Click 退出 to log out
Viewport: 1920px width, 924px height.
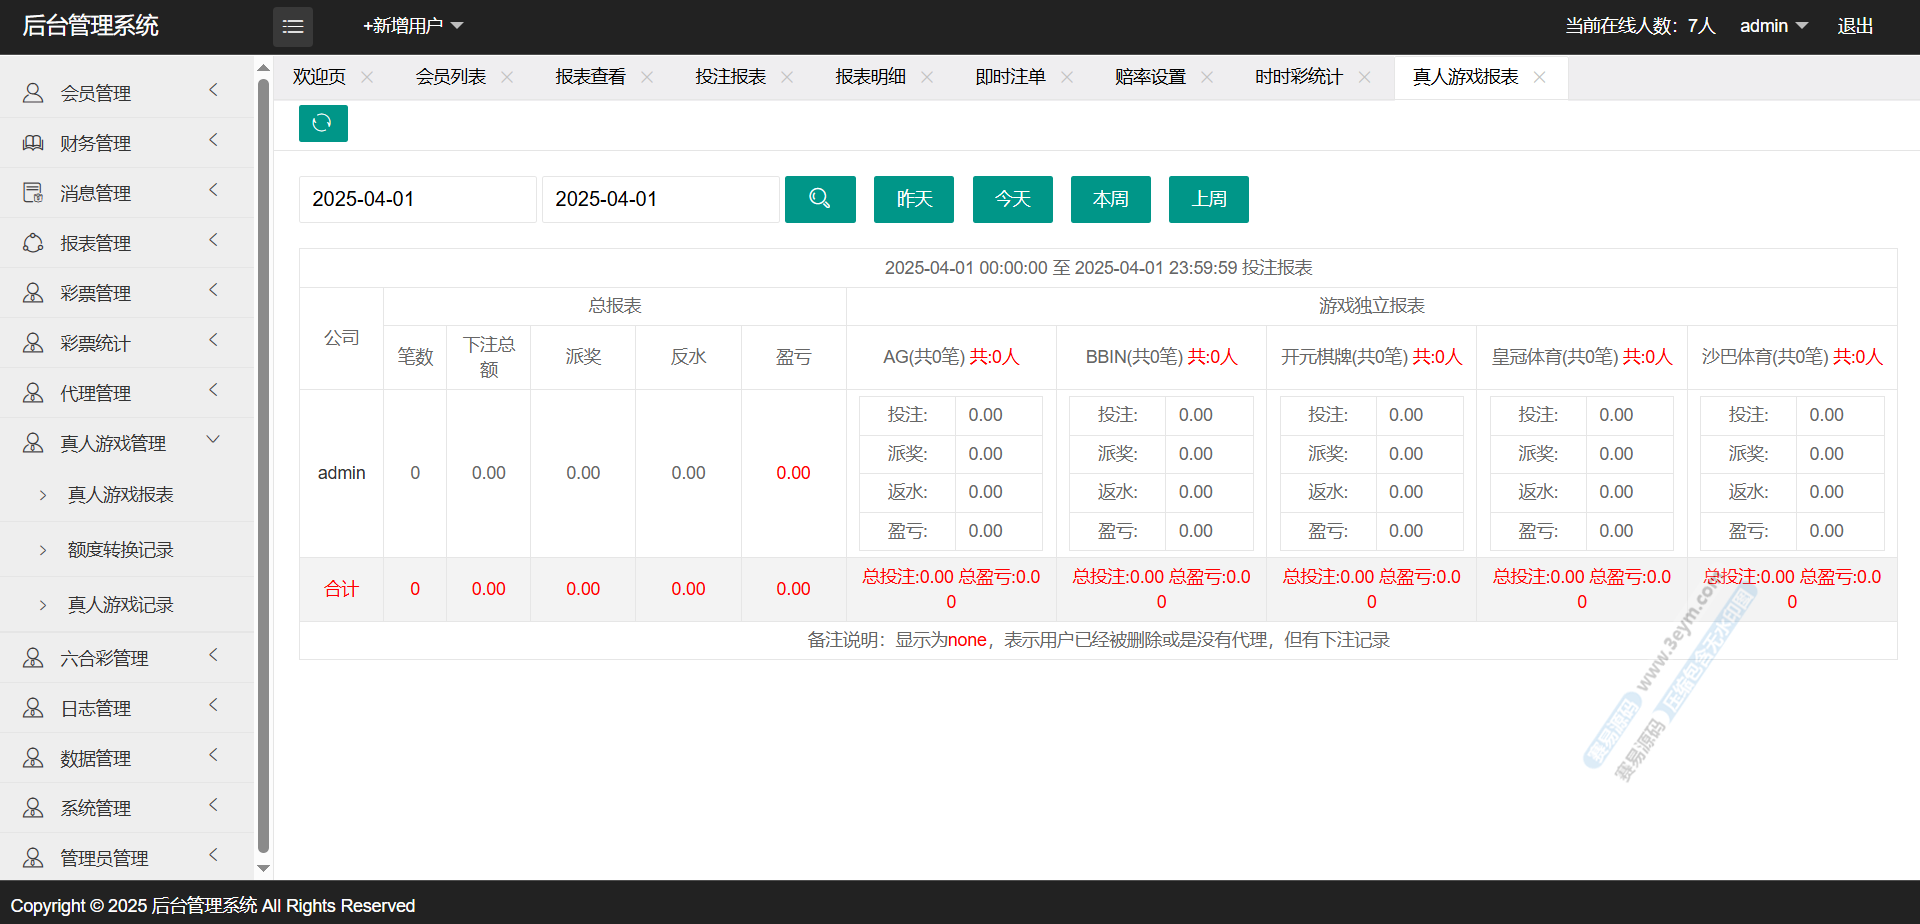click(x=1855, y=26)
